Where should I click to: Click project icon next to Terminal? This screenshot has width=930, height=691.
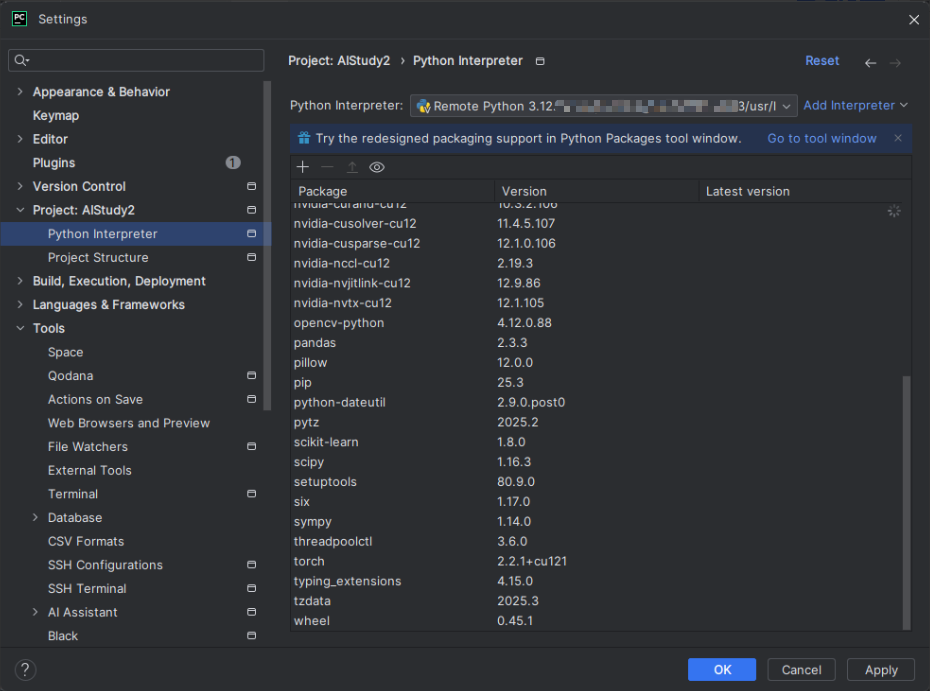(251, 494)
